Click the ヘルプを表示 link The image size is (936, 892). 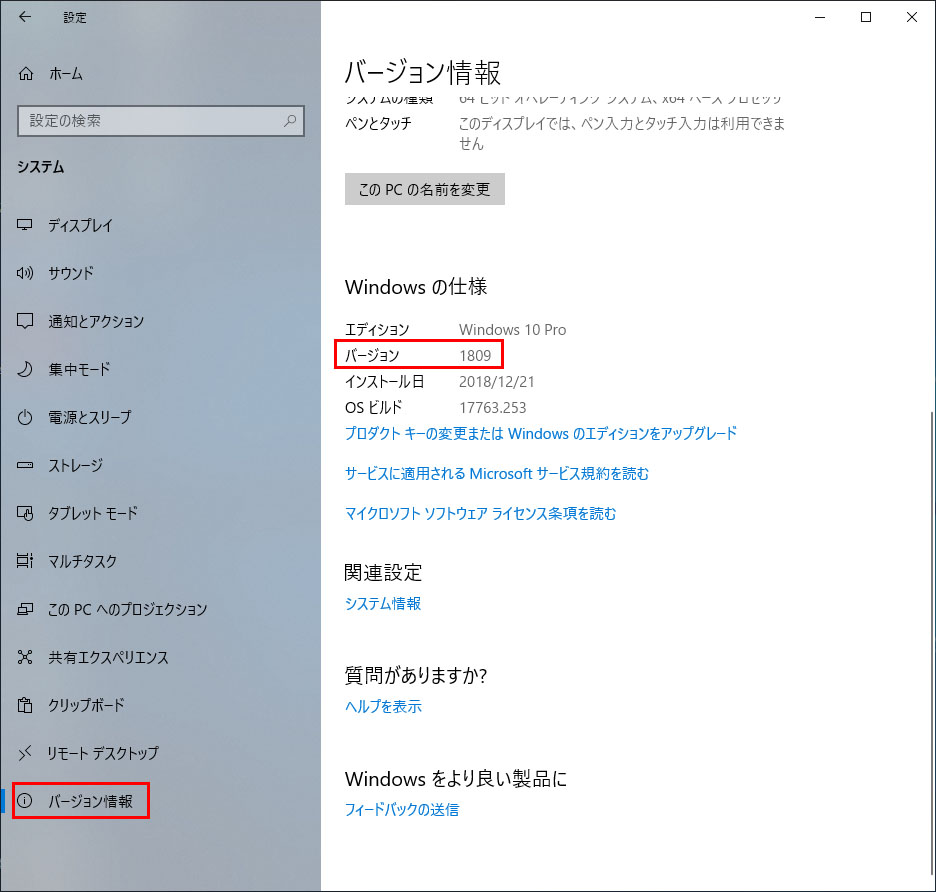(383, 706)
